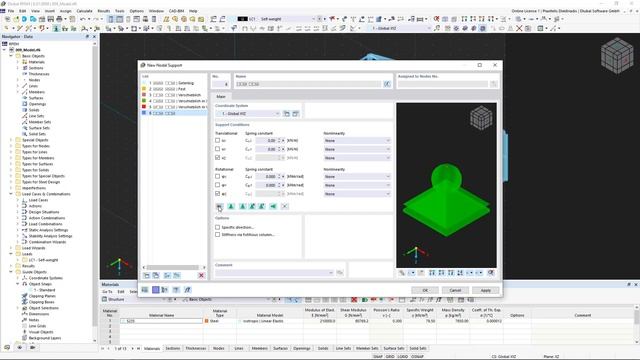Switch to the Nodes table tab
Viewport: 640px width, 360px height.
[218, 348]
